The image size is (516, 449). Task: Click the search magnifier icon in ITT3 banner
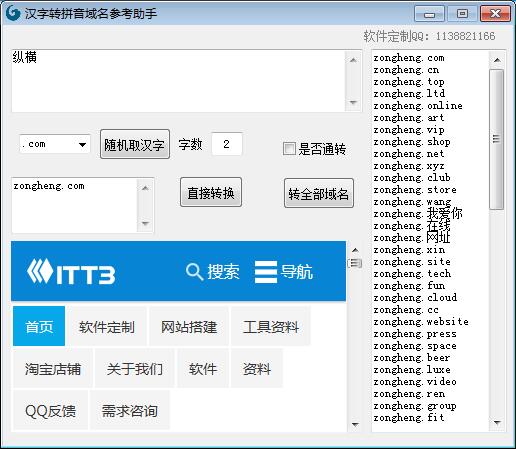click(194, 272)
